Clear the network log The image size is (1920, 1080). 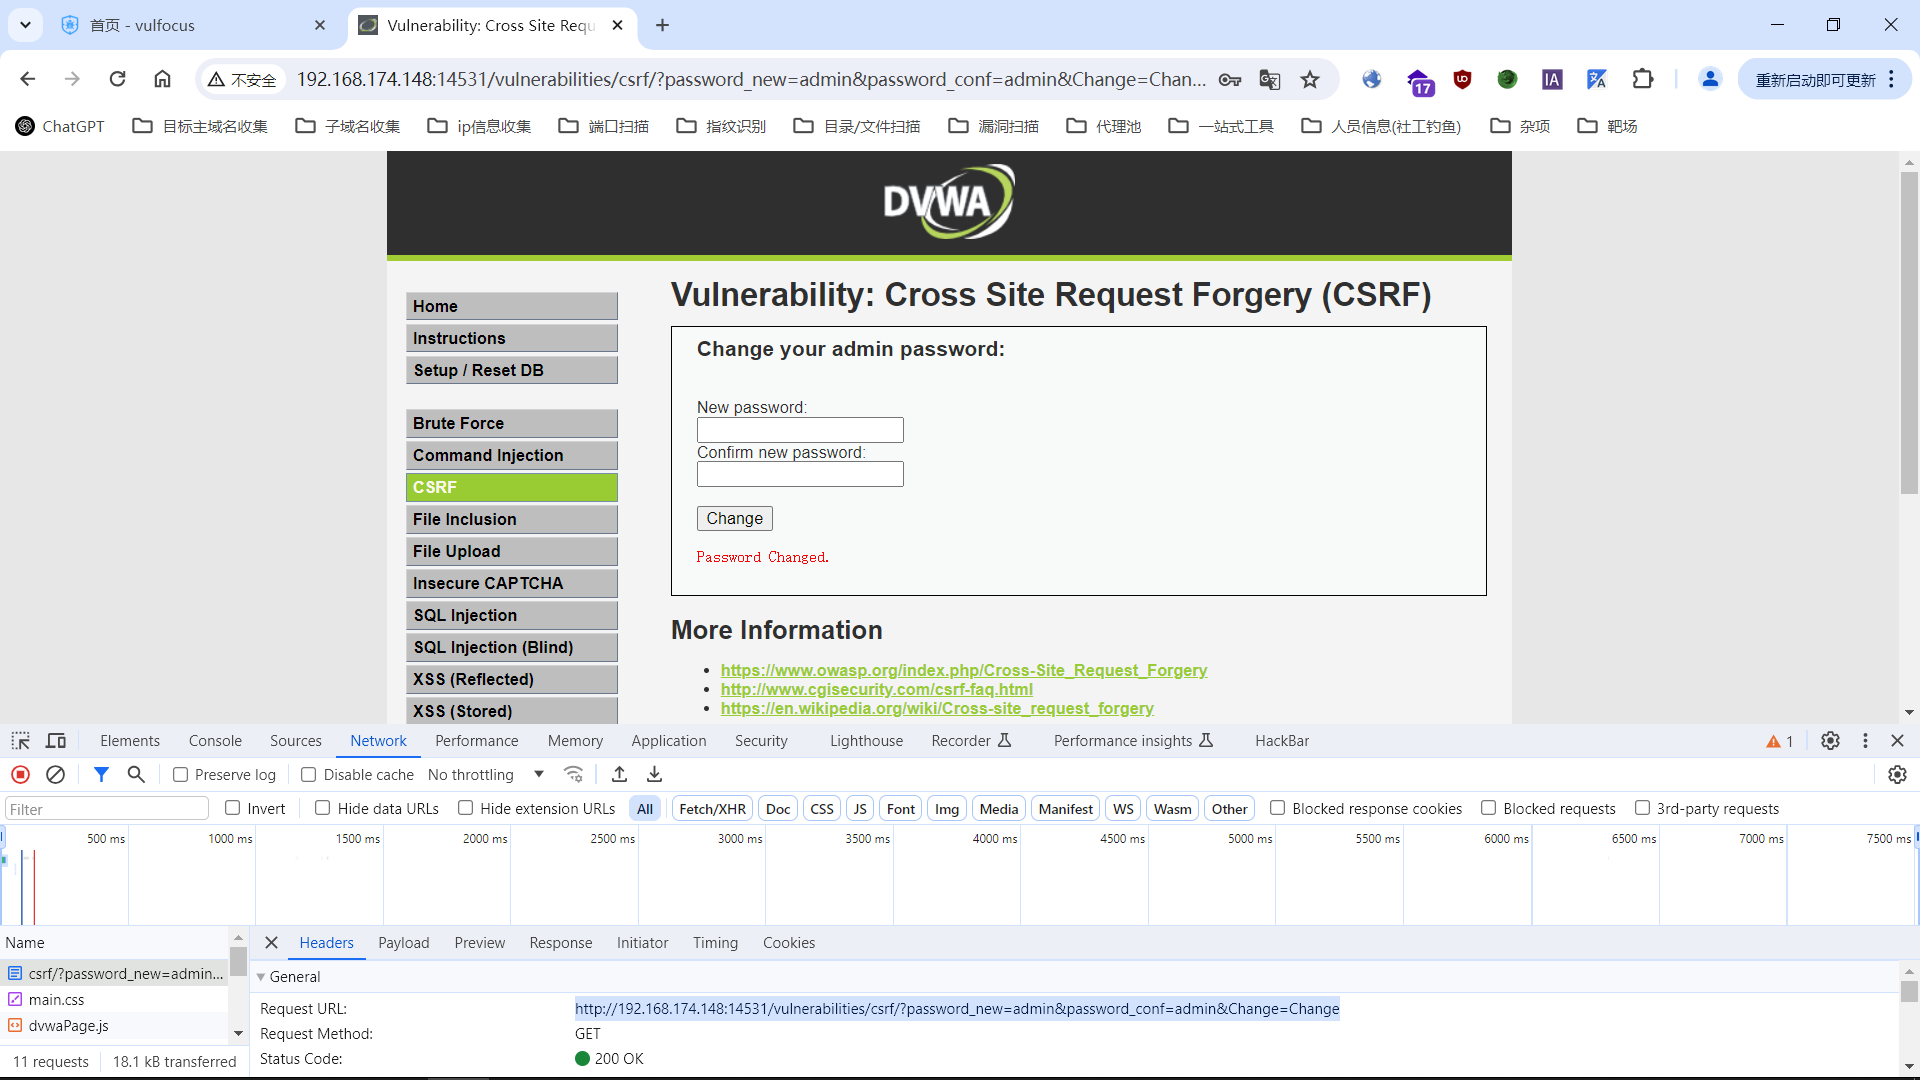(56, 775)
